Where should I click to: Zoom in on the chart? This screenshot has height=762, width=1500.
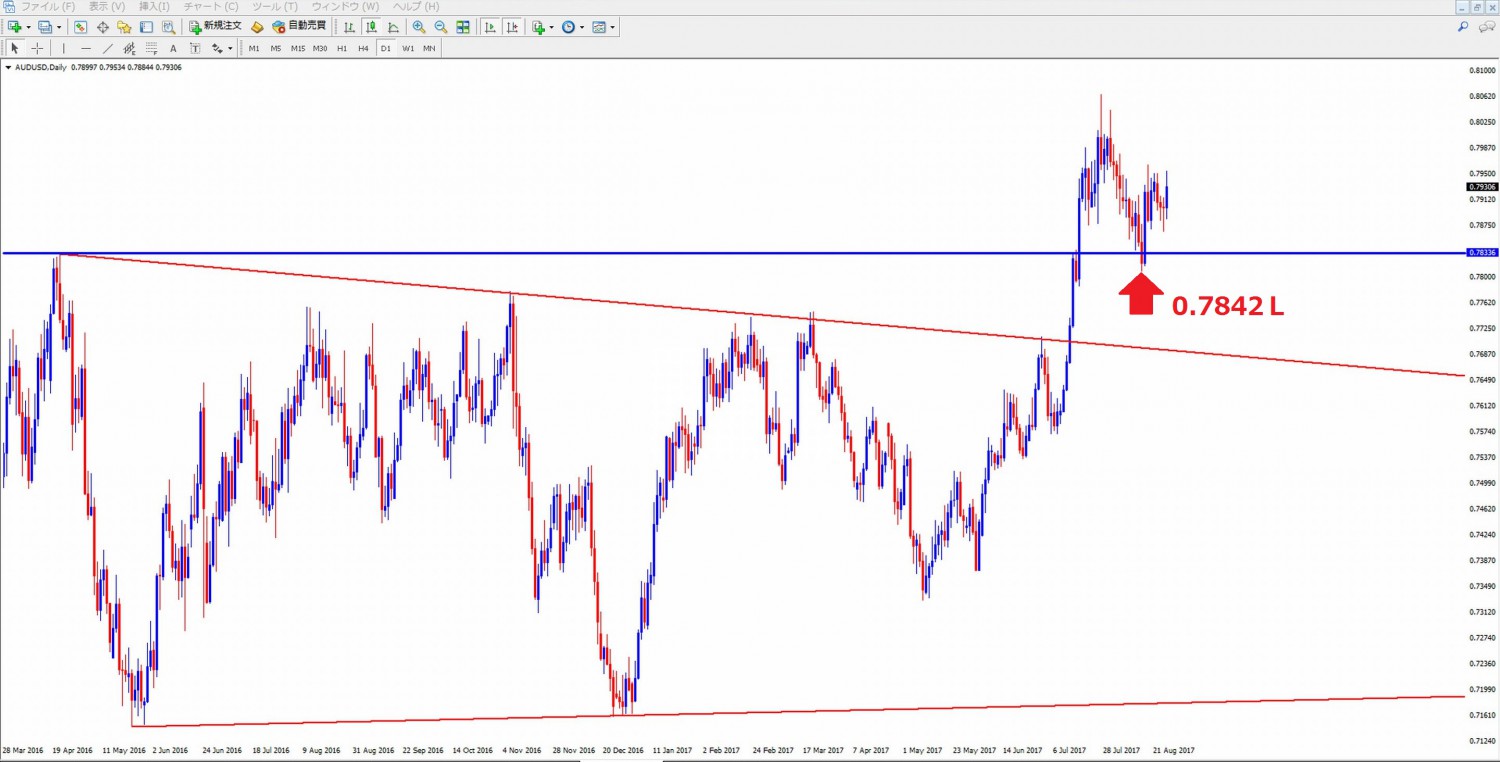418,27
